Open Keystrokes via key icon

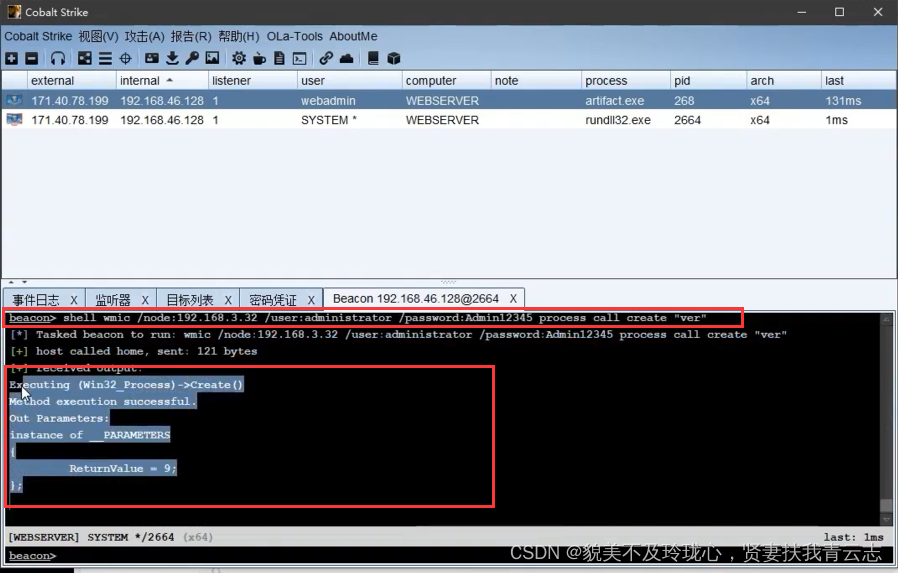192,58
